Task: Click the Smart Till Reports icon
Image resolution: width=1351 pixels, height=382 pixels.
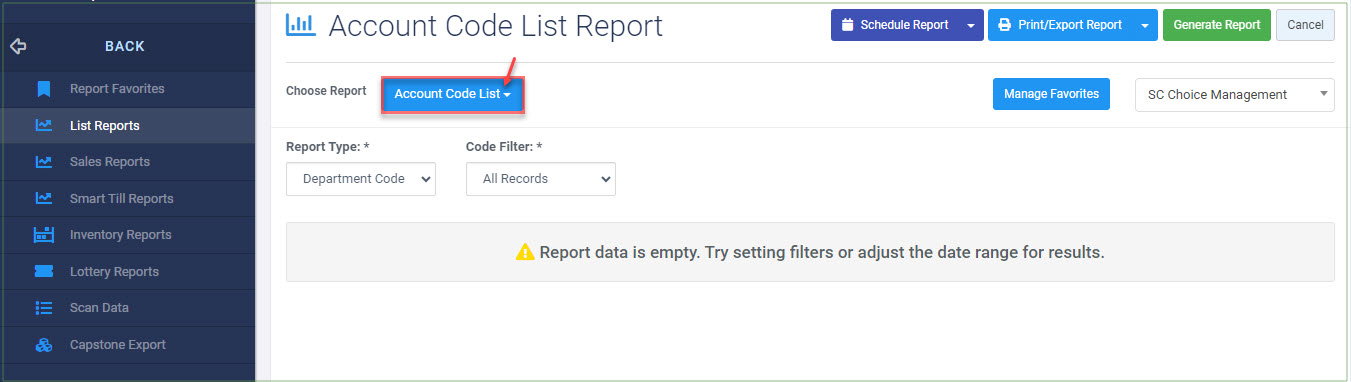Action: 43,199
